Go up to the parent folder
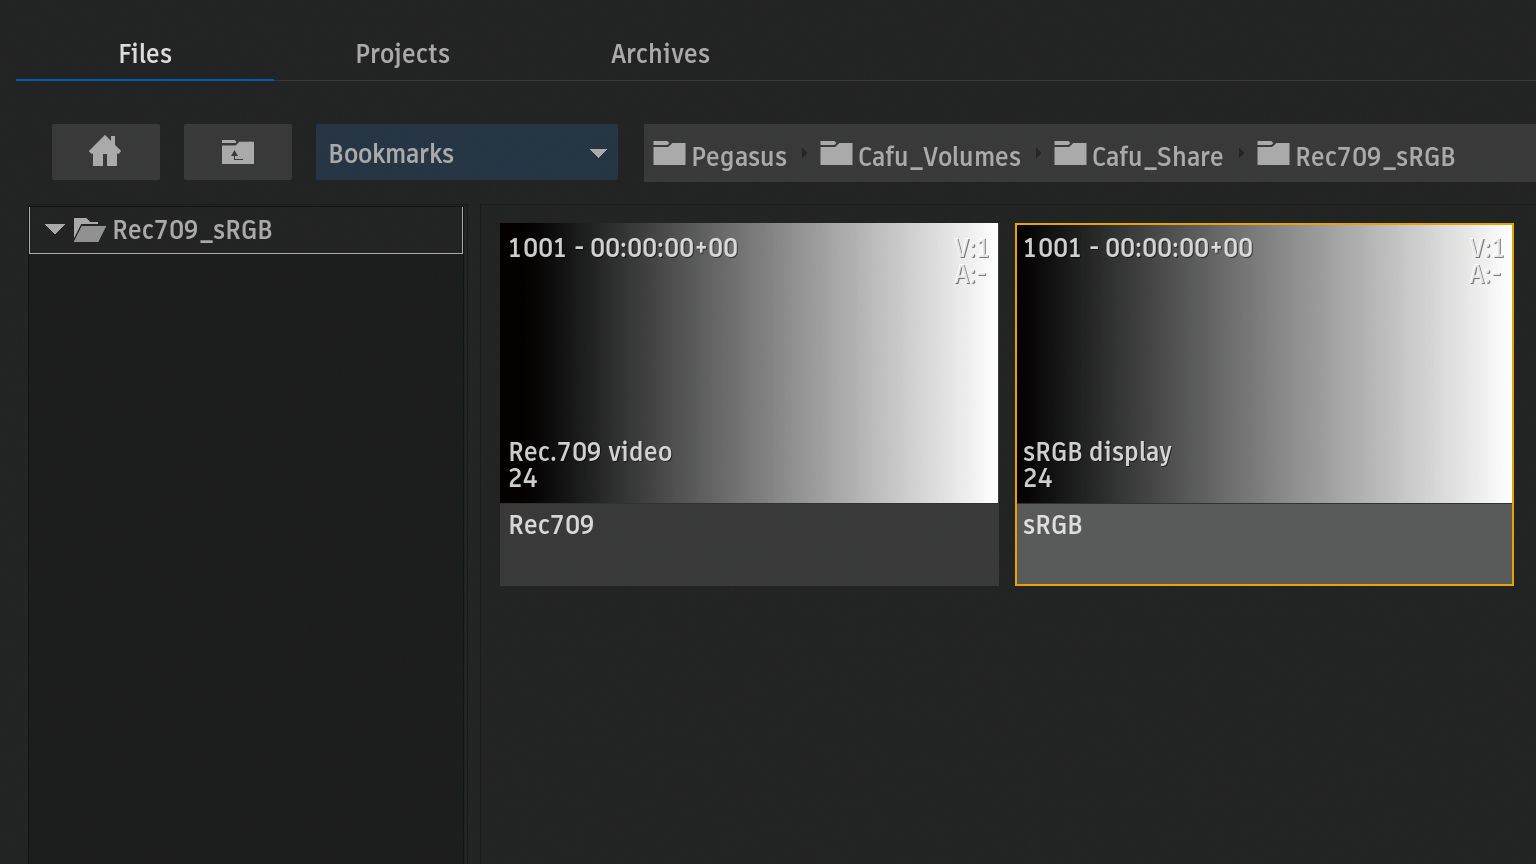Viewport: 1536px width, 864px height. 237,152
